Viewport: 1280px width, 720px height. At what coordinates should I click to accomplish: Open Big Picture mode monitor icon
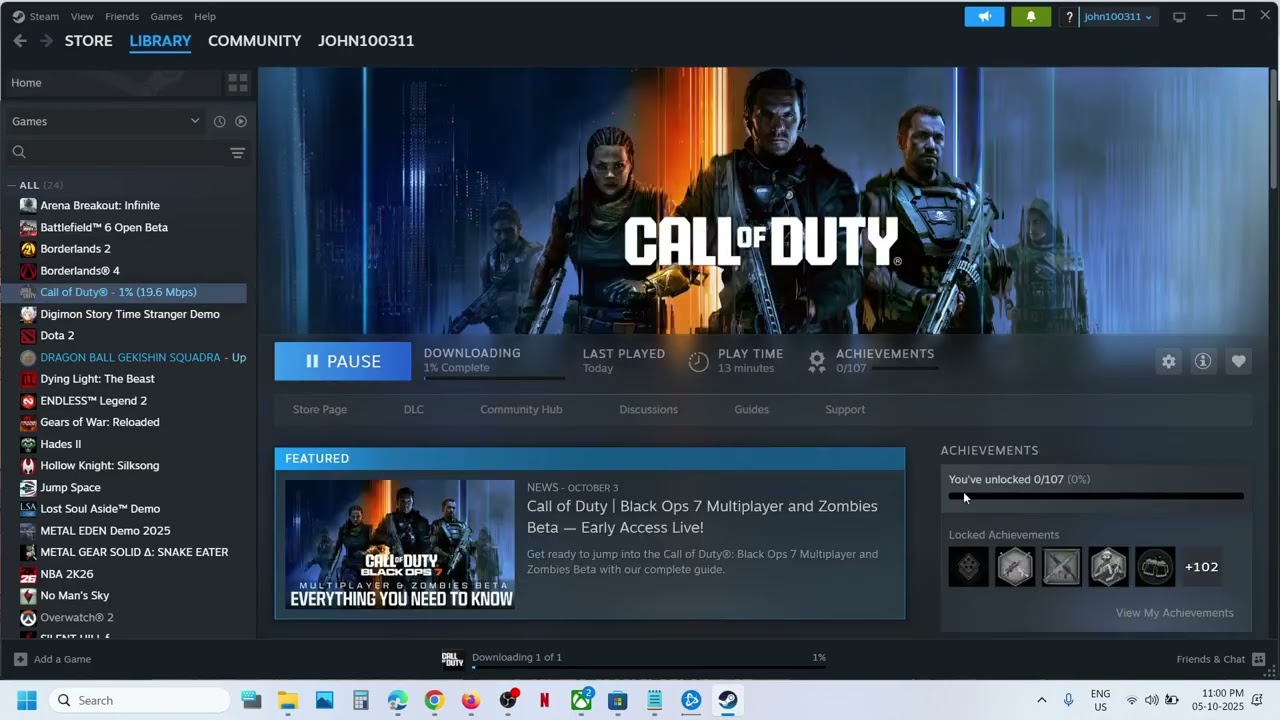[1179, 17]
